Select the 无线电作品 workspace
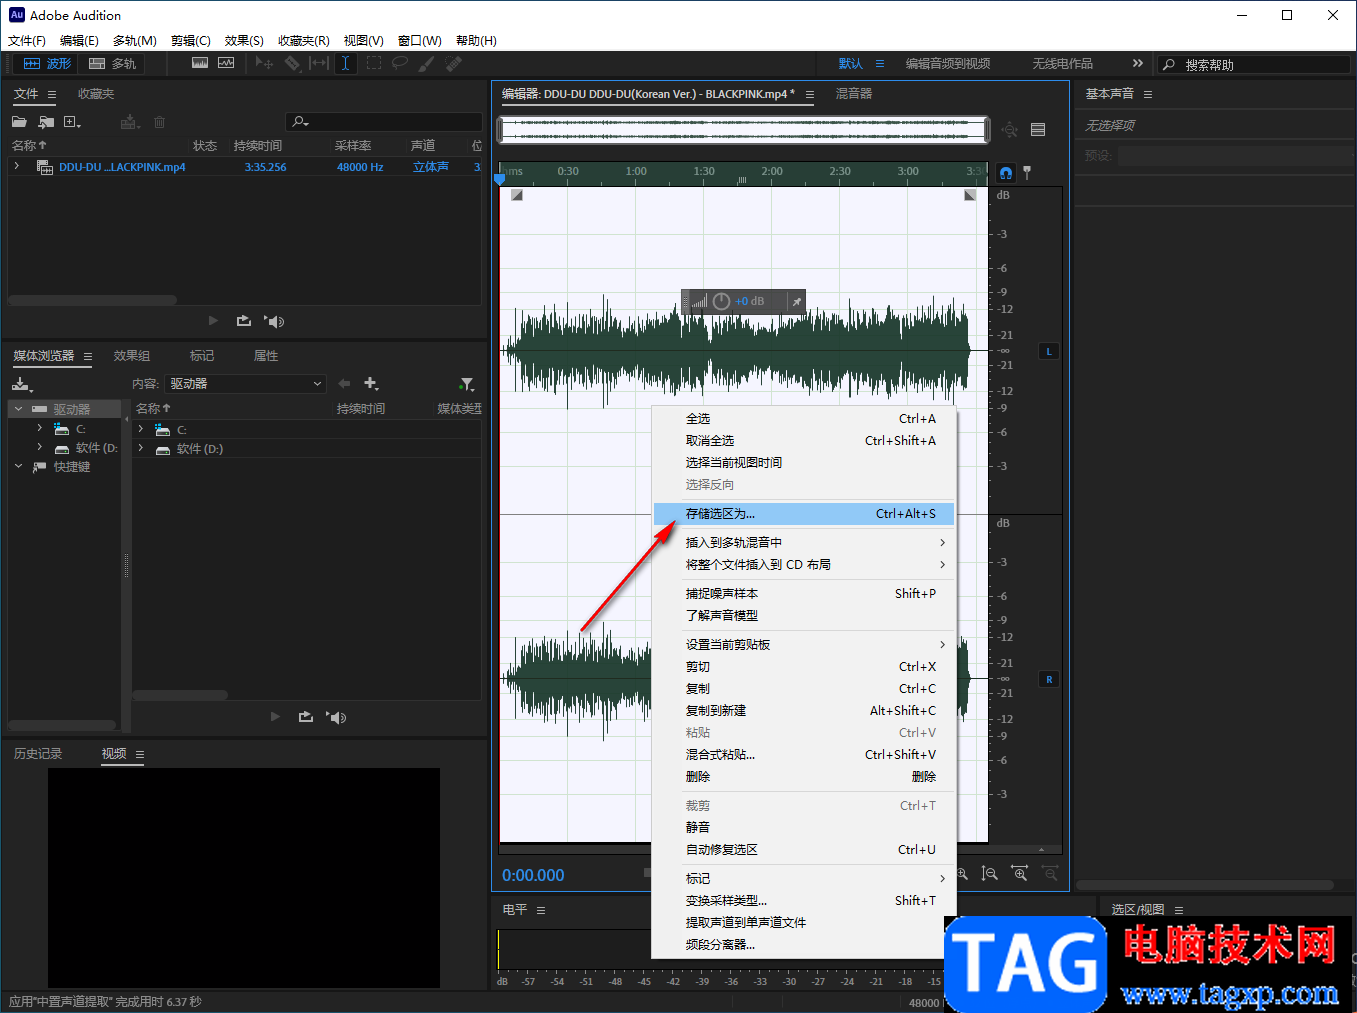Screen dimensions: 1357x1013 (1062, 64)
